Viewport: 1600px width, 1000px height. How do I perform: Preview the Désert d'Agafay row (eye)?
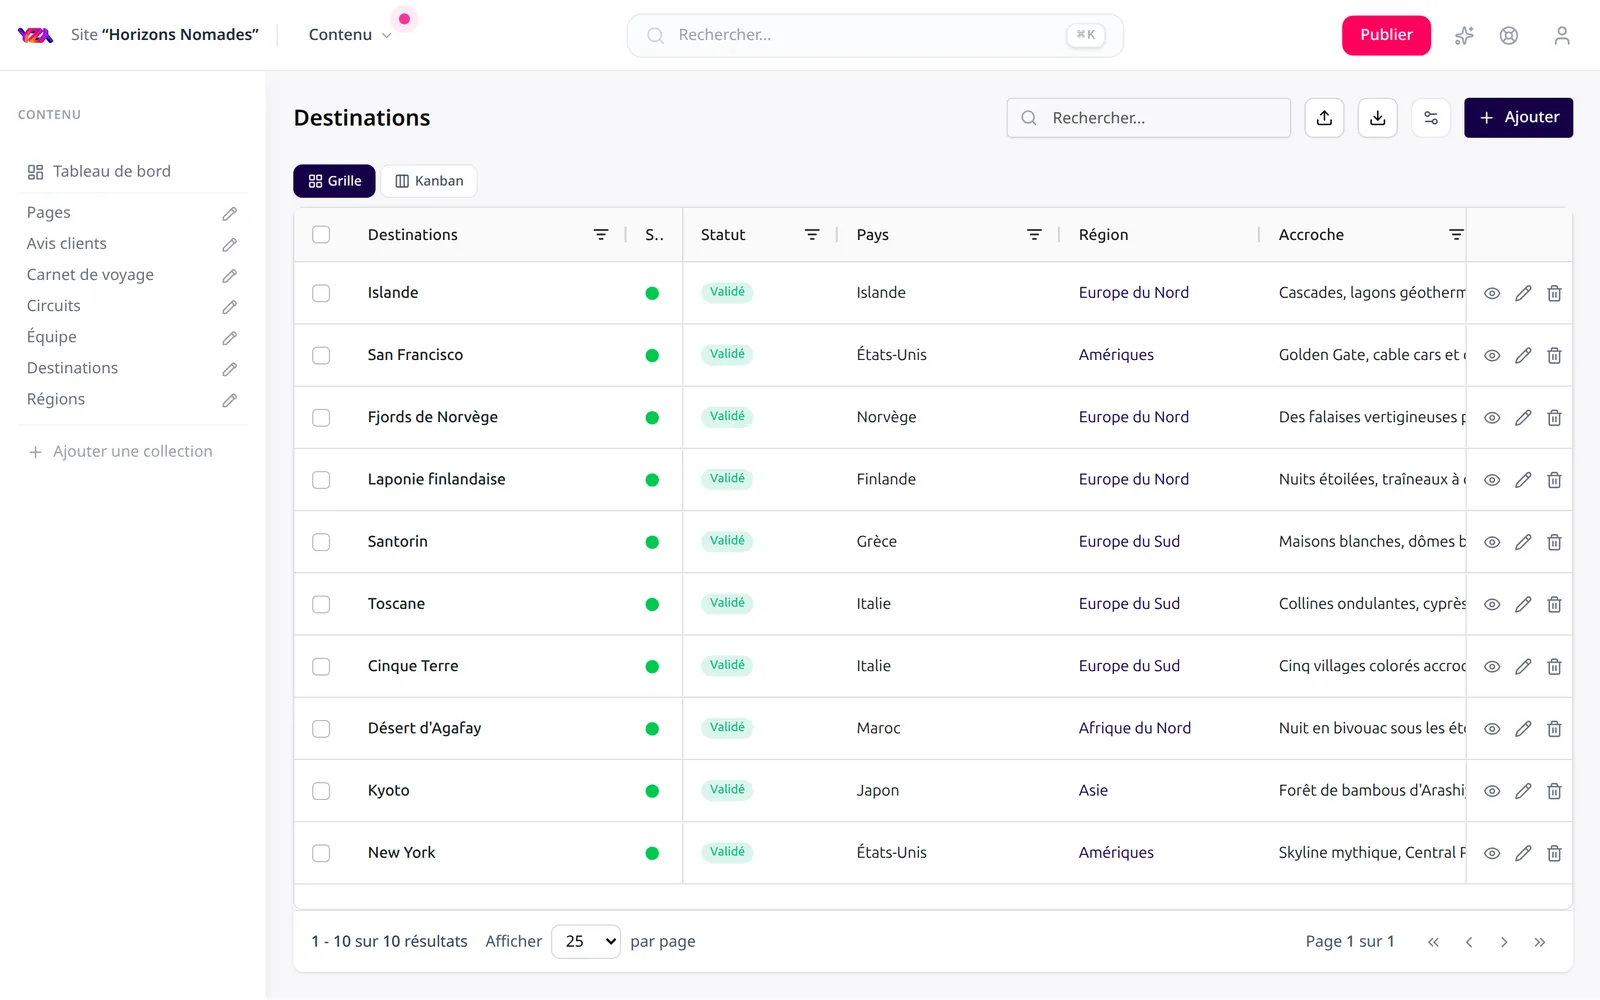click(x=1492, y=729)
